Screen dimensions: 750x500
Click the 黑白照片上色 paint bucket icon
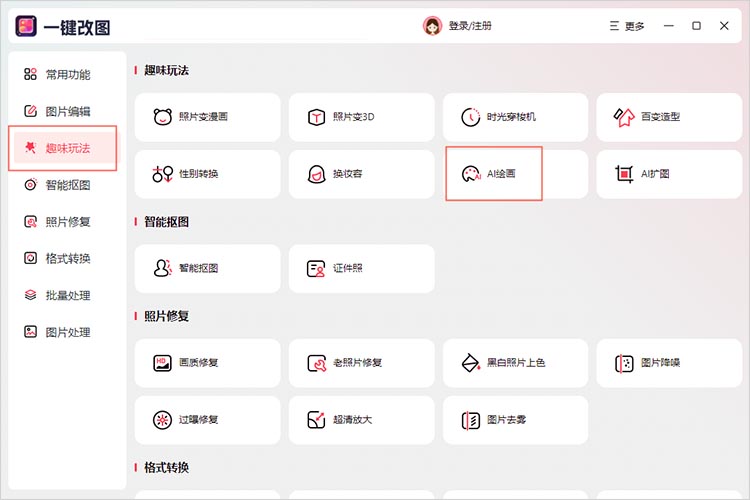pyautogui.click(x=471, y=363)
